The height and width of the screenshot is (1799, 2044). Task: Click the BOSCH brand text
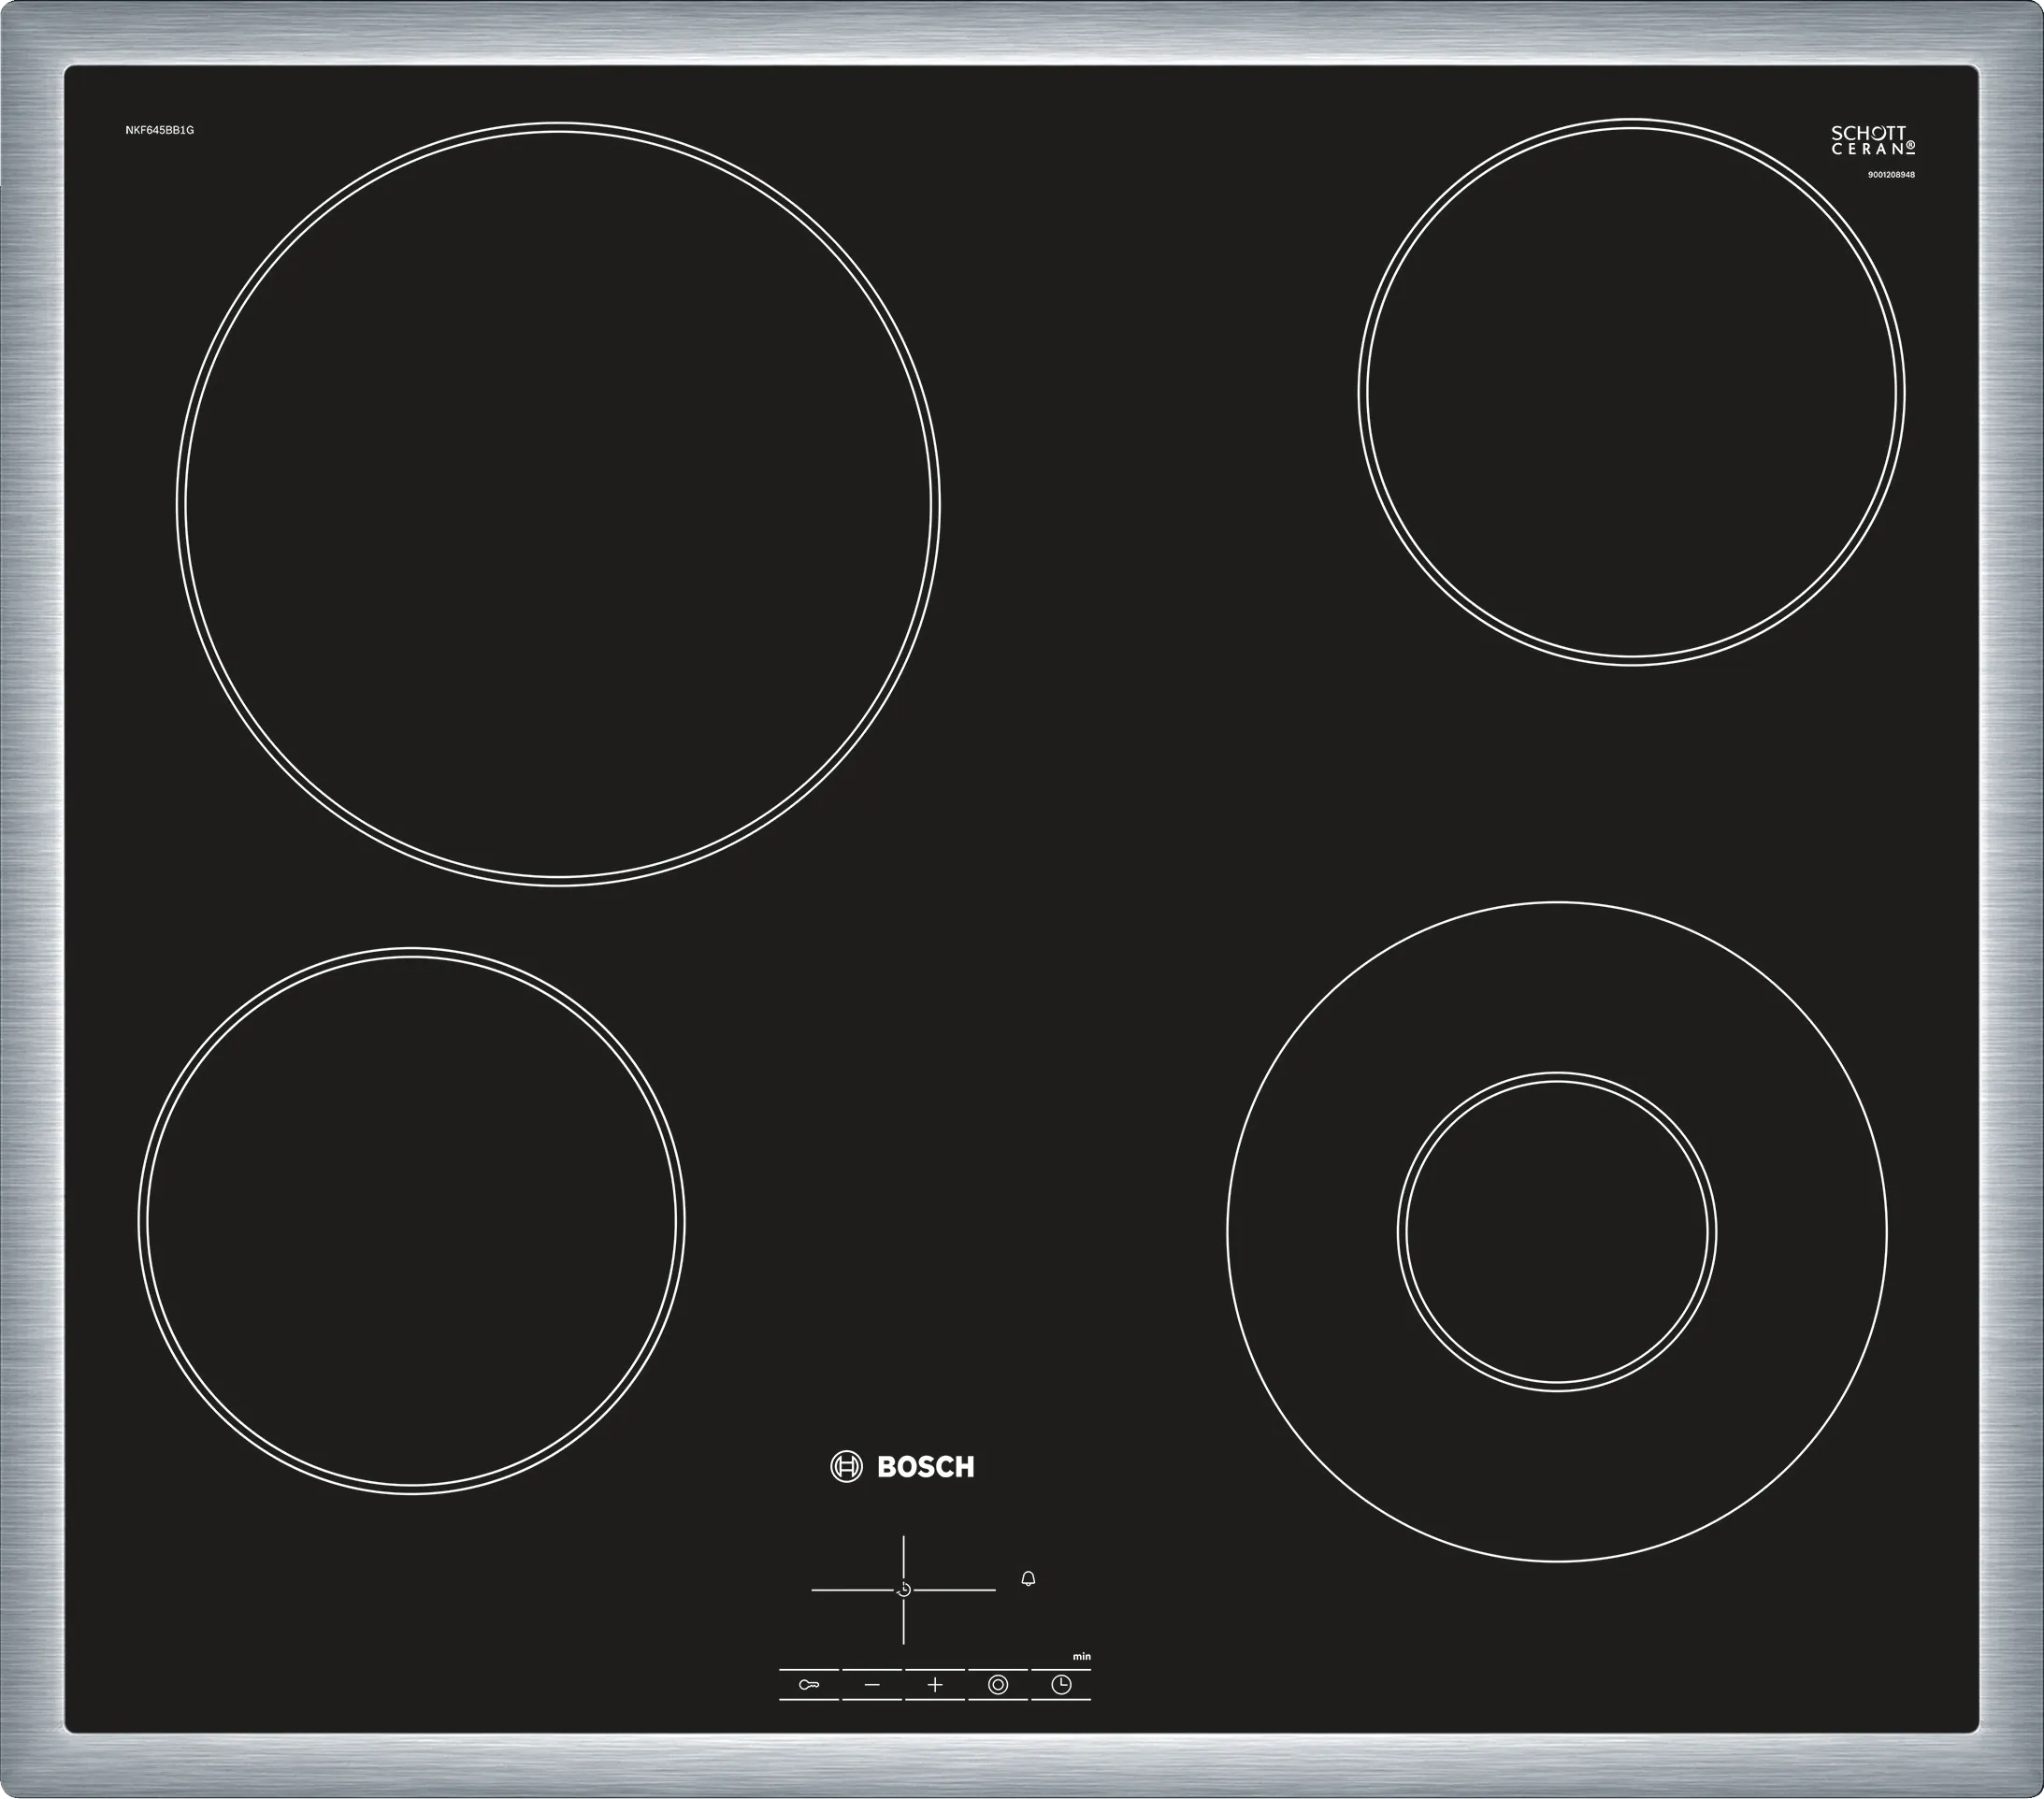tap(925, 1467)
